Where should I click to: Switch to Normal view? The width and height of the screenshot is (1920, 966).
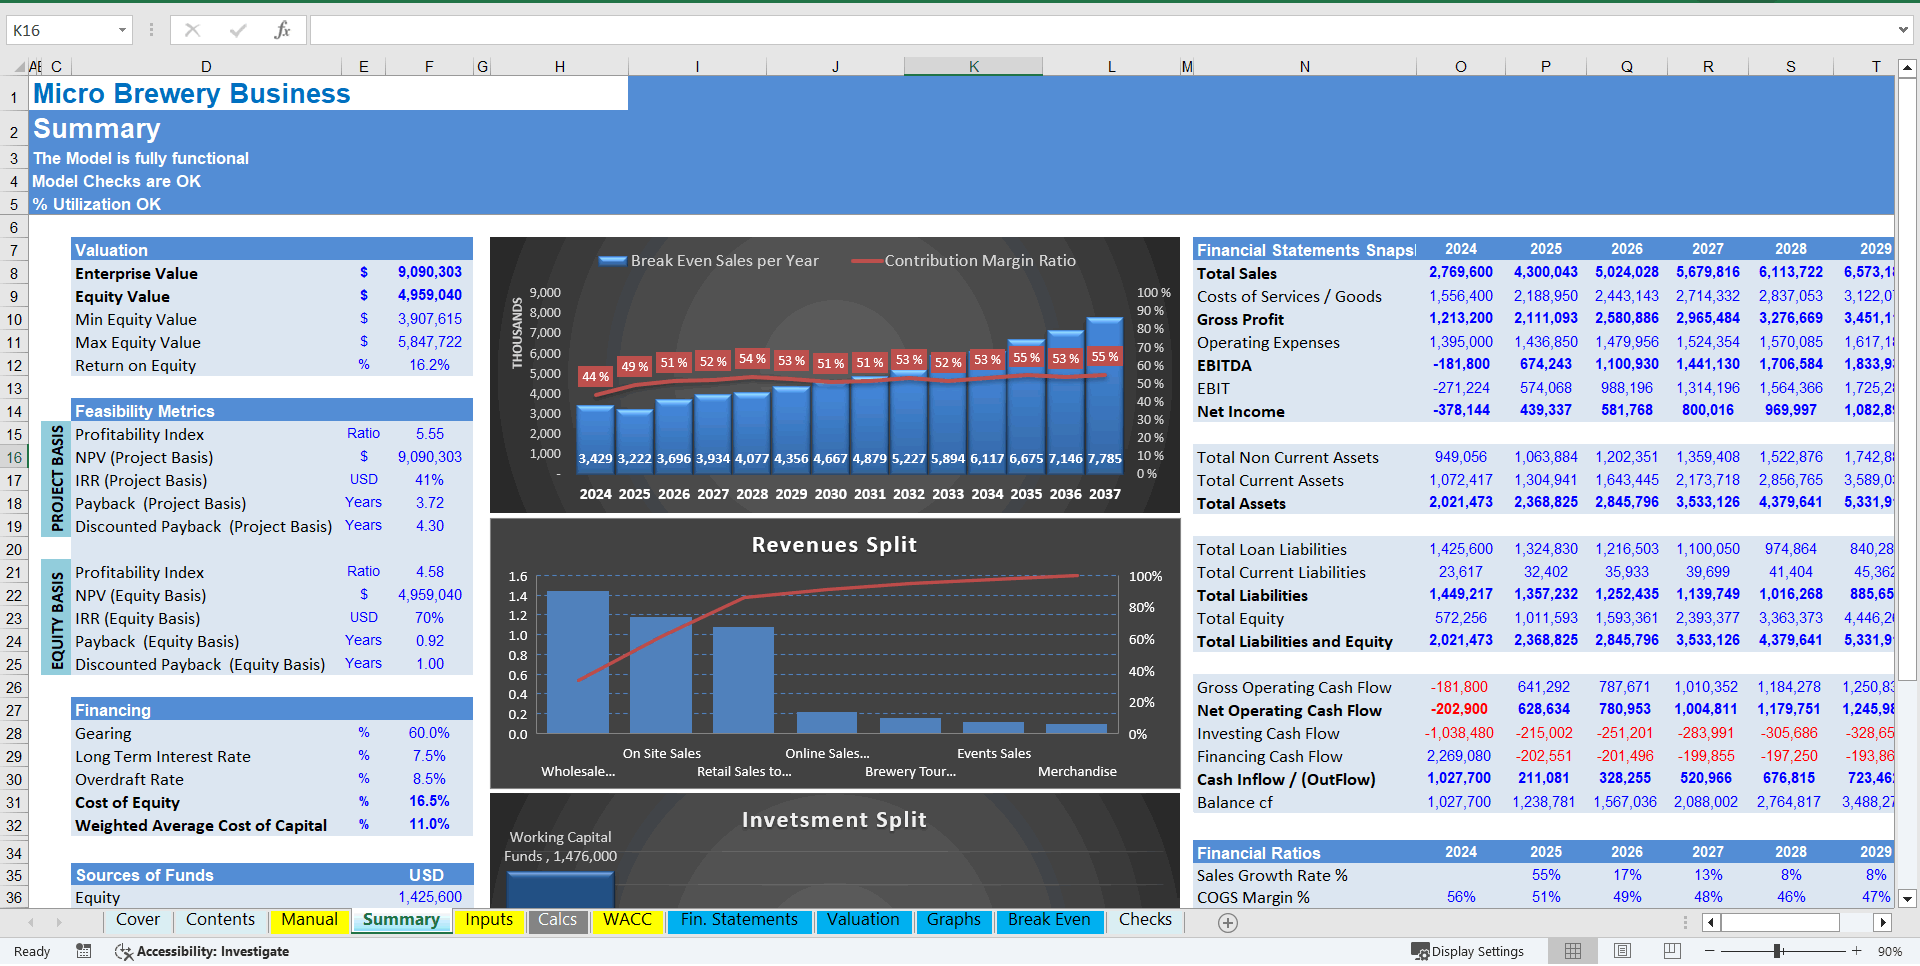pos(1573,951)
